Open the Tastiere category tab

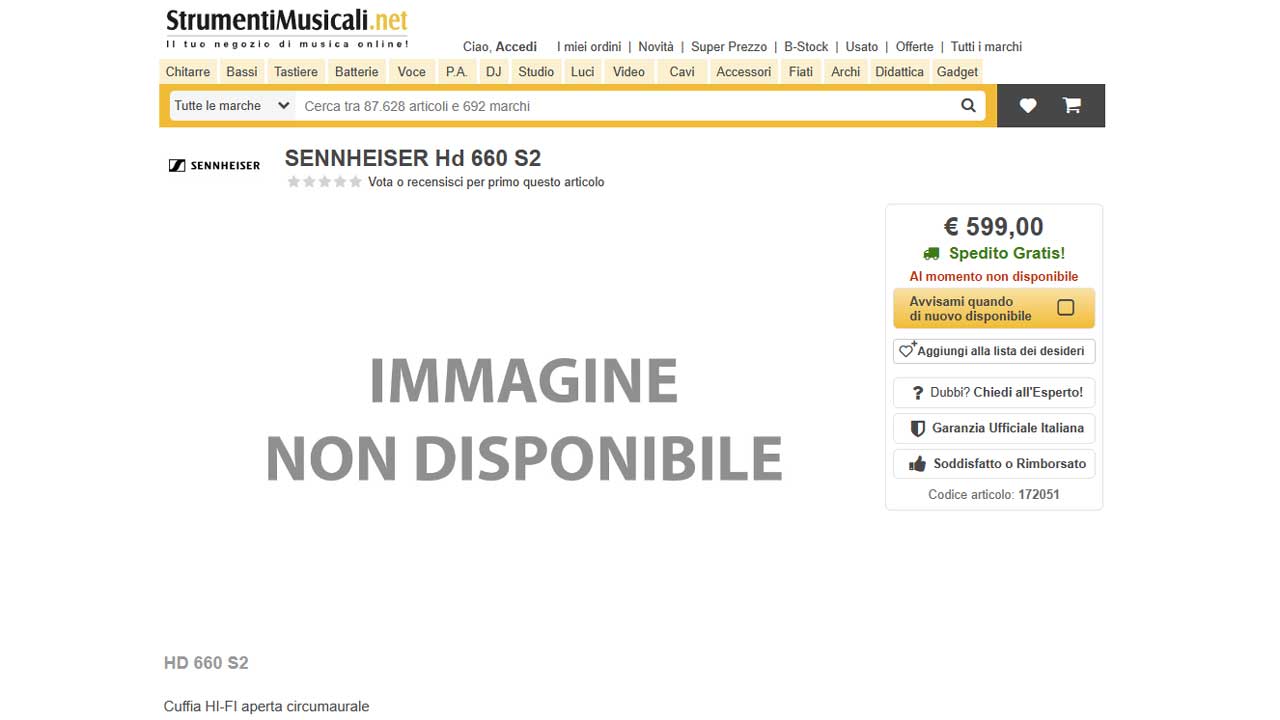296,72
